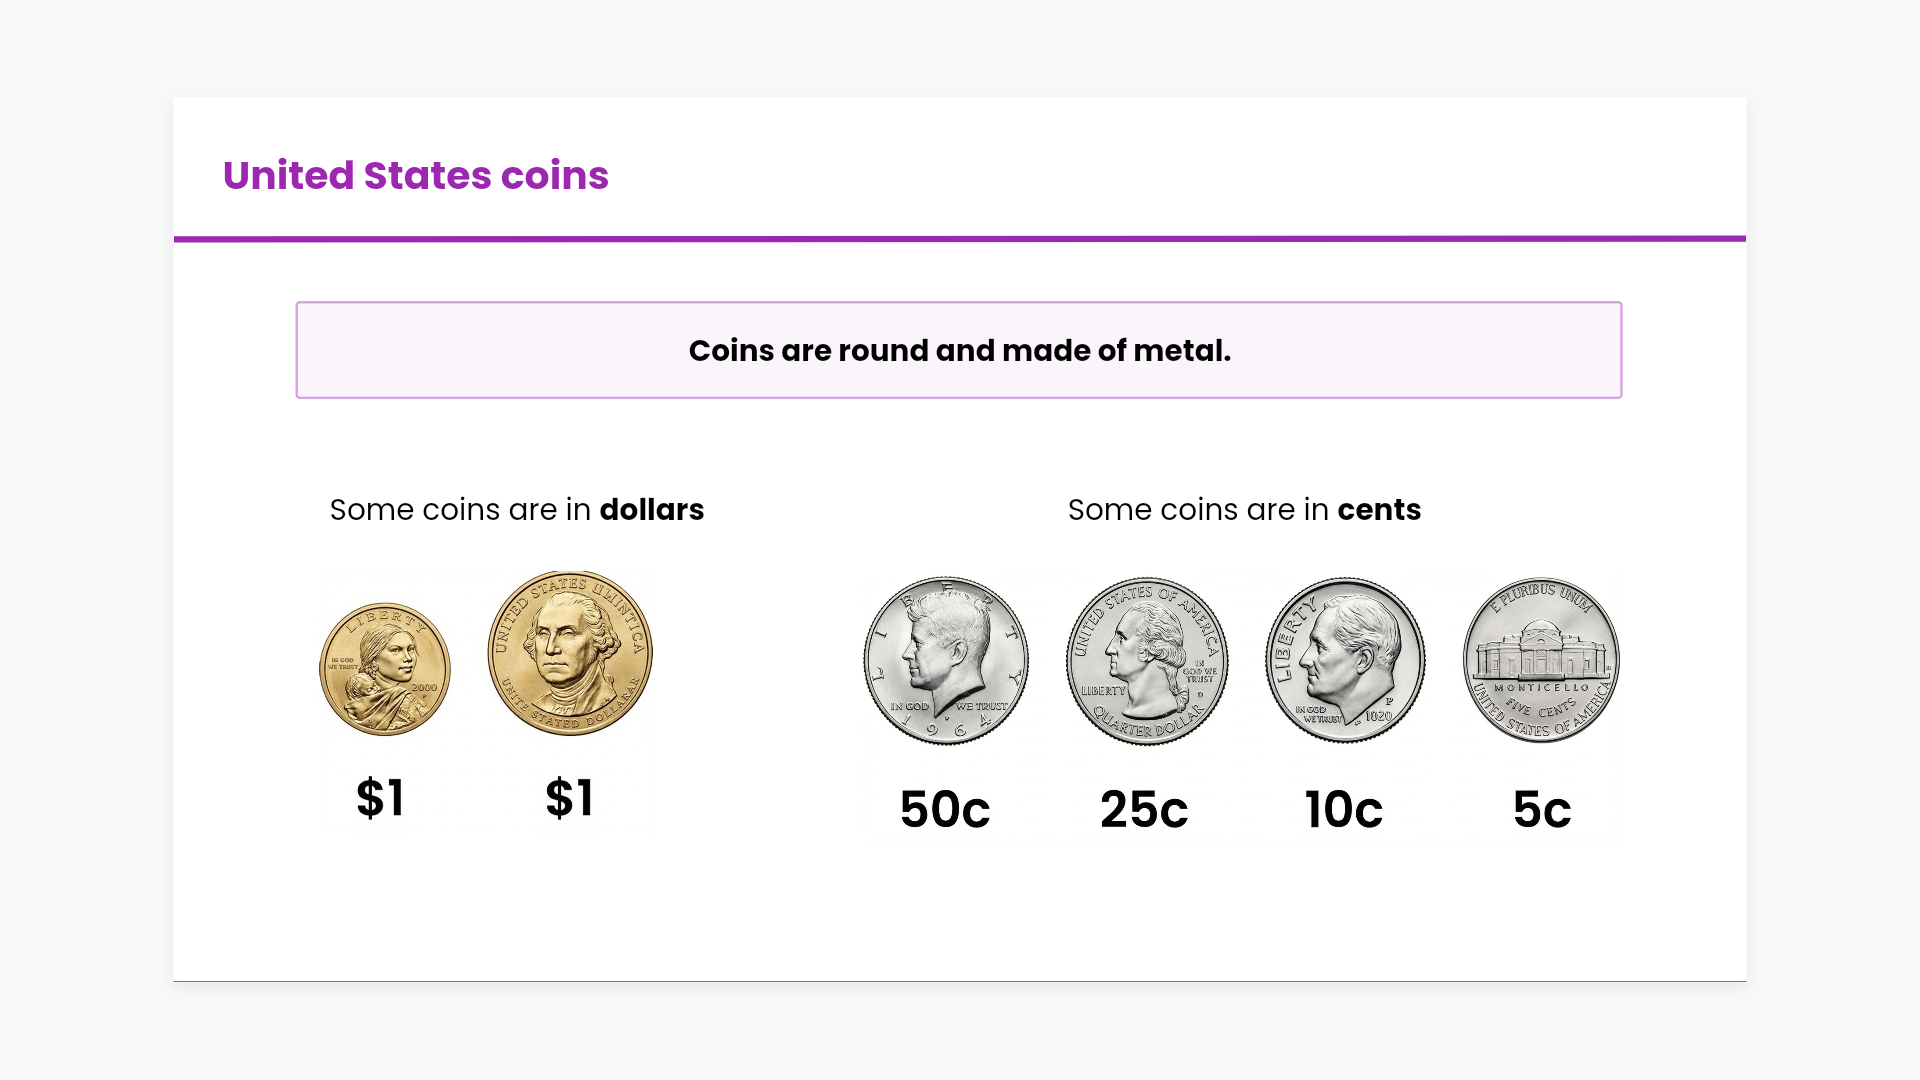Select the 10c label
The height and width of the screenshot is (1080, 1920).
(x=1344, y=809)
